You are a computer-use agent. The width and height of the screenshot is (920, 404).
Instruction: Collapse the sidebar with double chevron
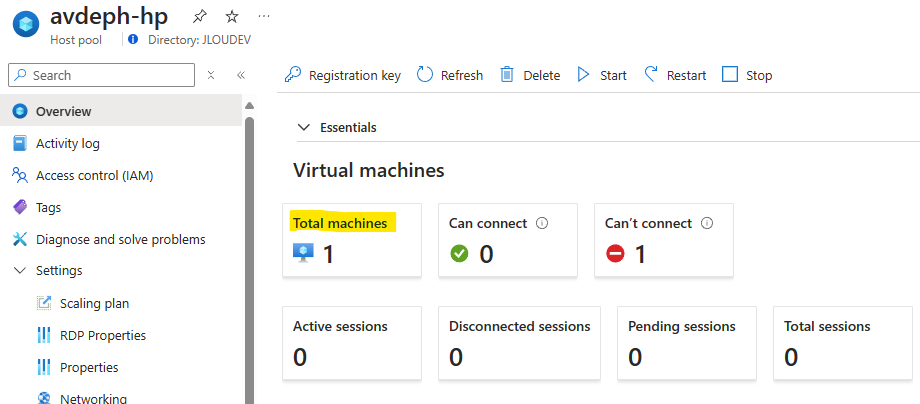[x=241, y=75]
